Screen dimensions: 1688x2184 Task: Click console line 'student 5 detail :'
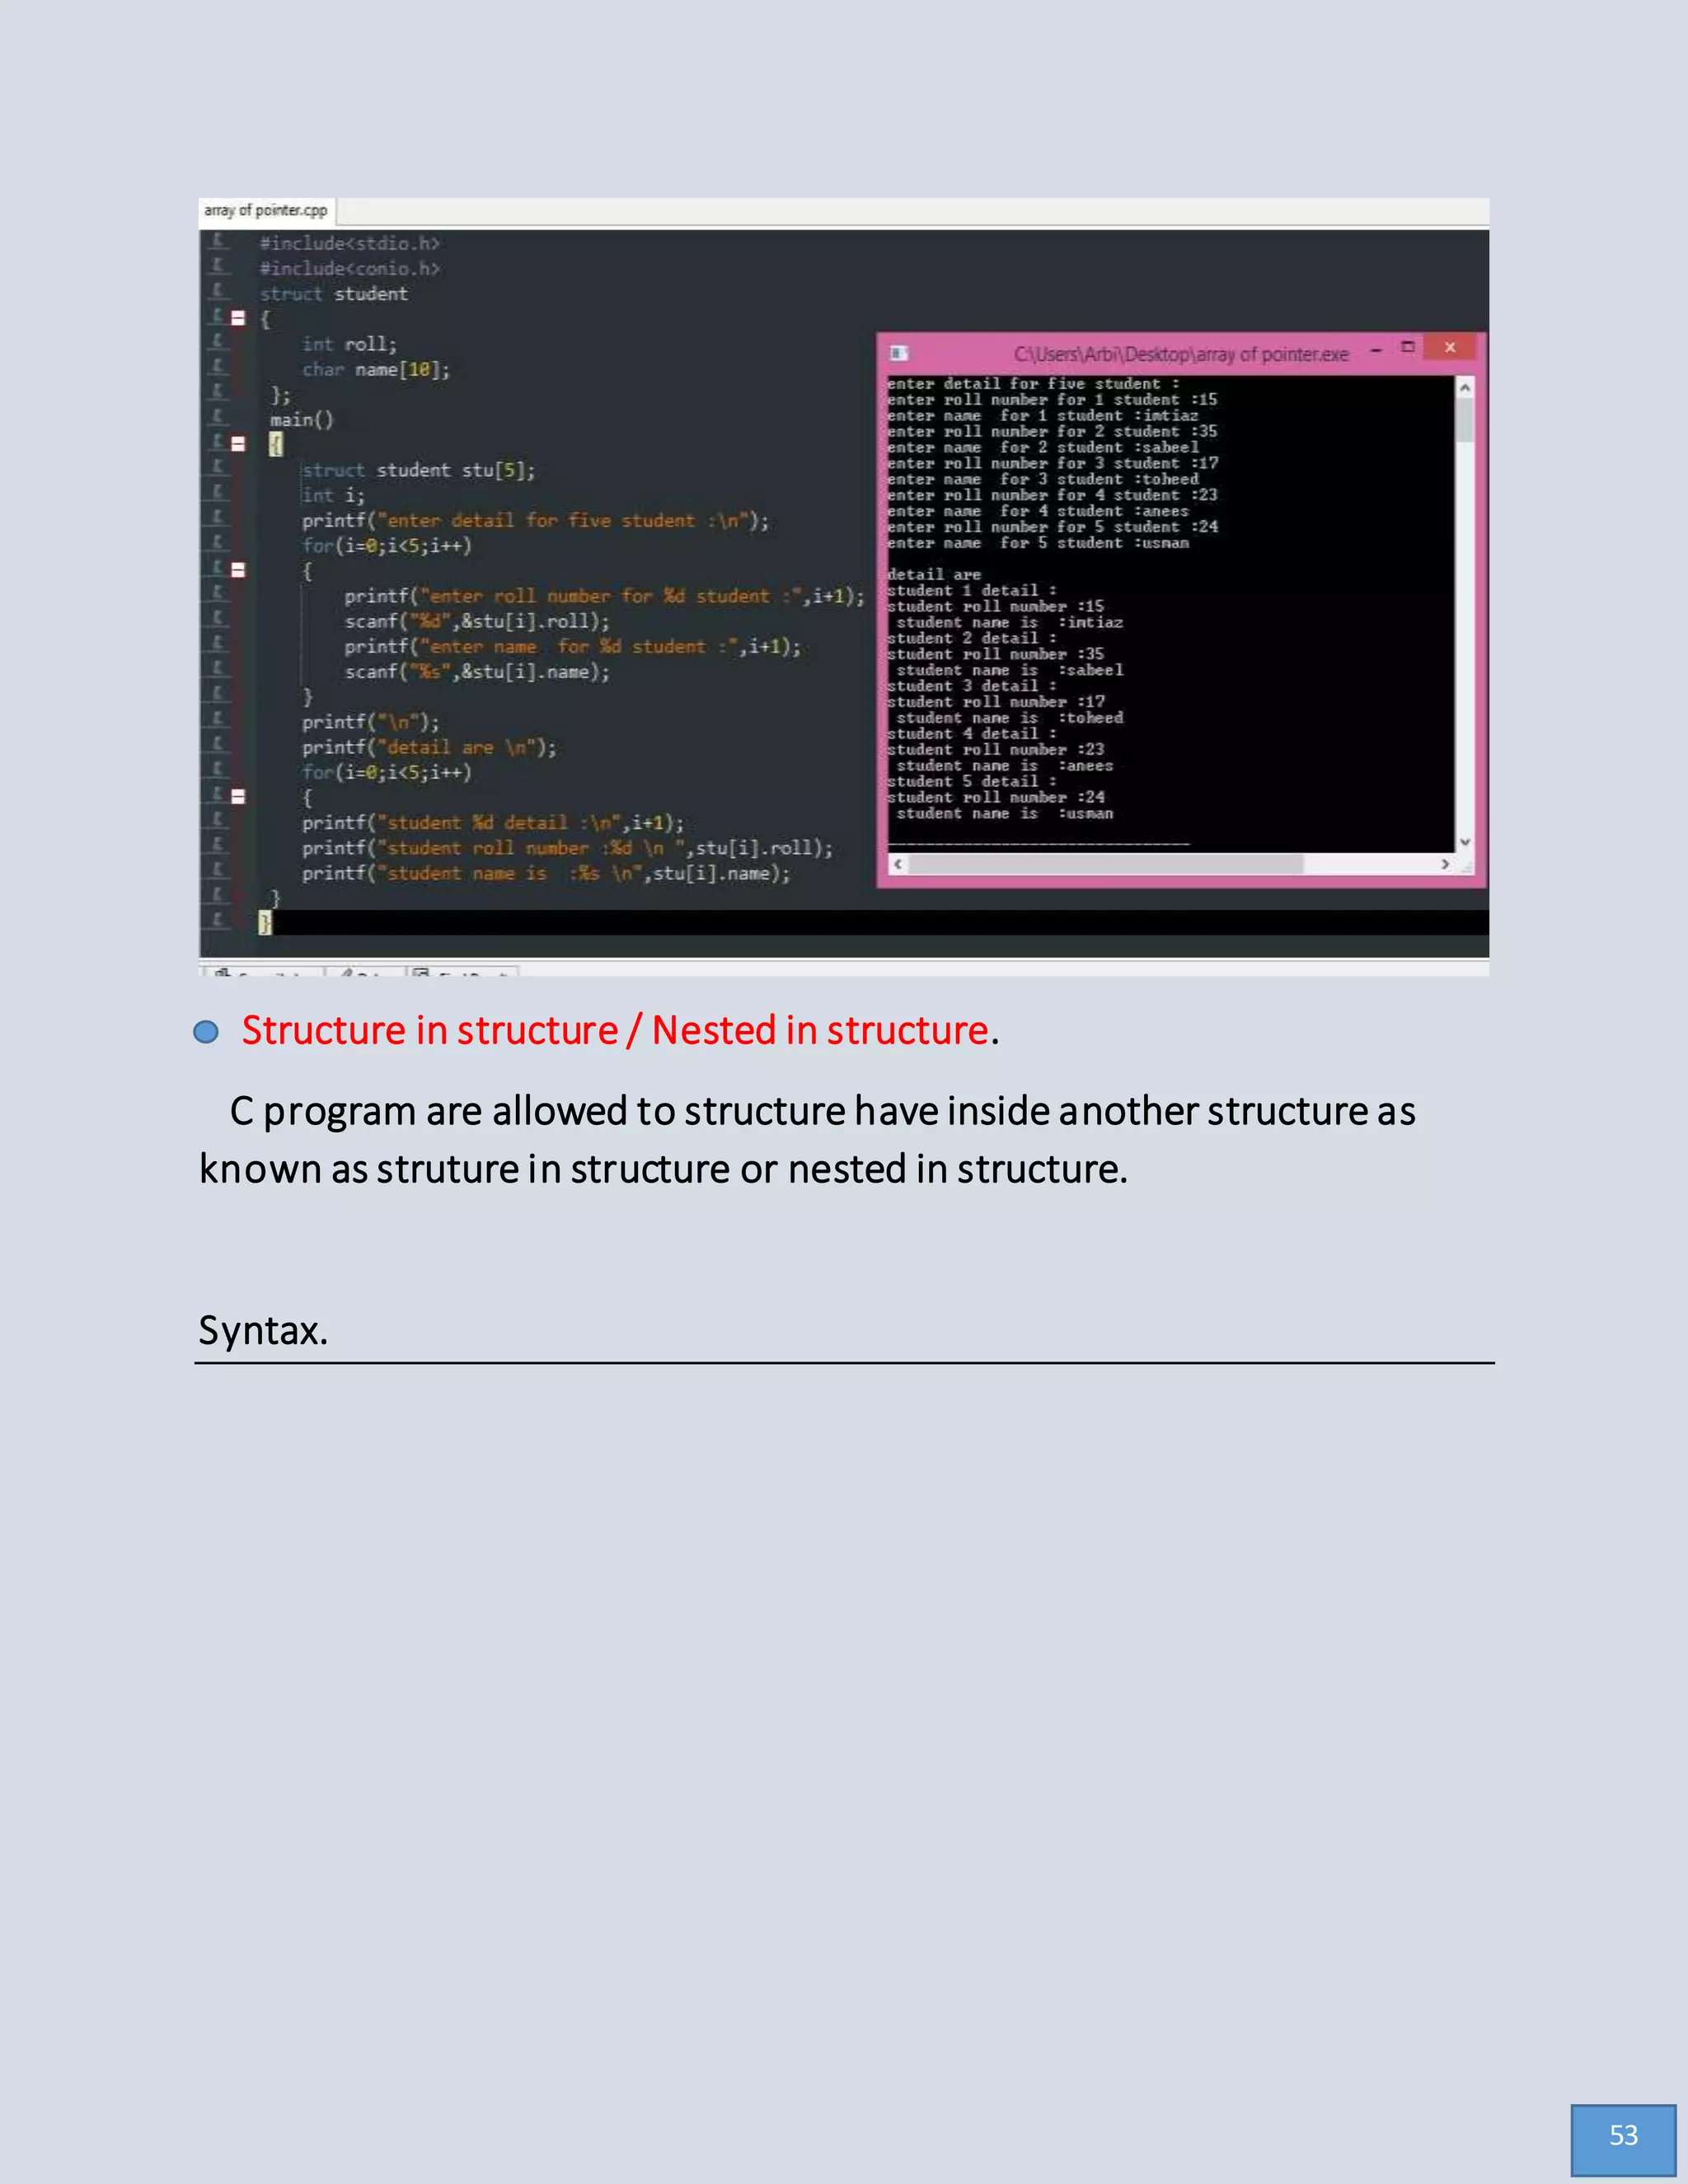[971, 782]
